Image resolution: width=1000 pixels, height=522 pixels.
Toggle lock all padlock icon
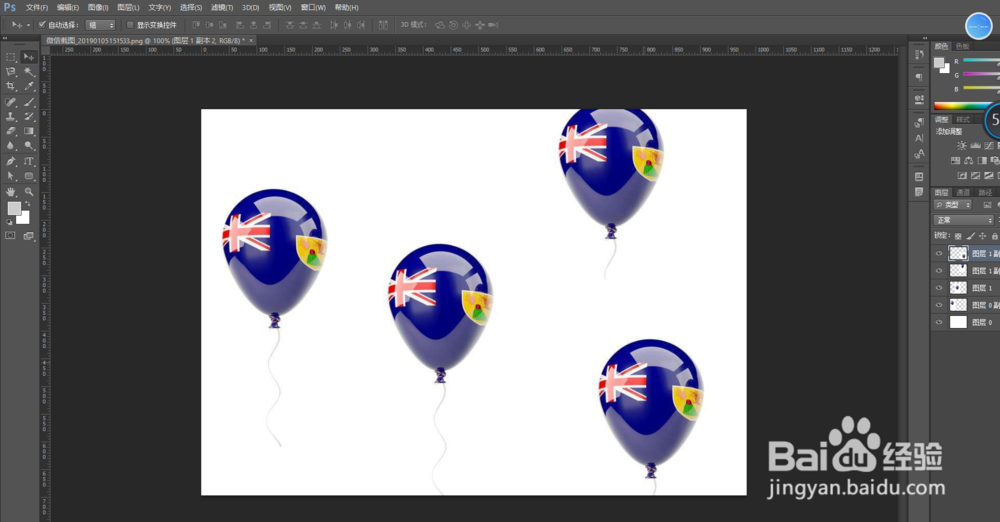(x=994, y=236)
